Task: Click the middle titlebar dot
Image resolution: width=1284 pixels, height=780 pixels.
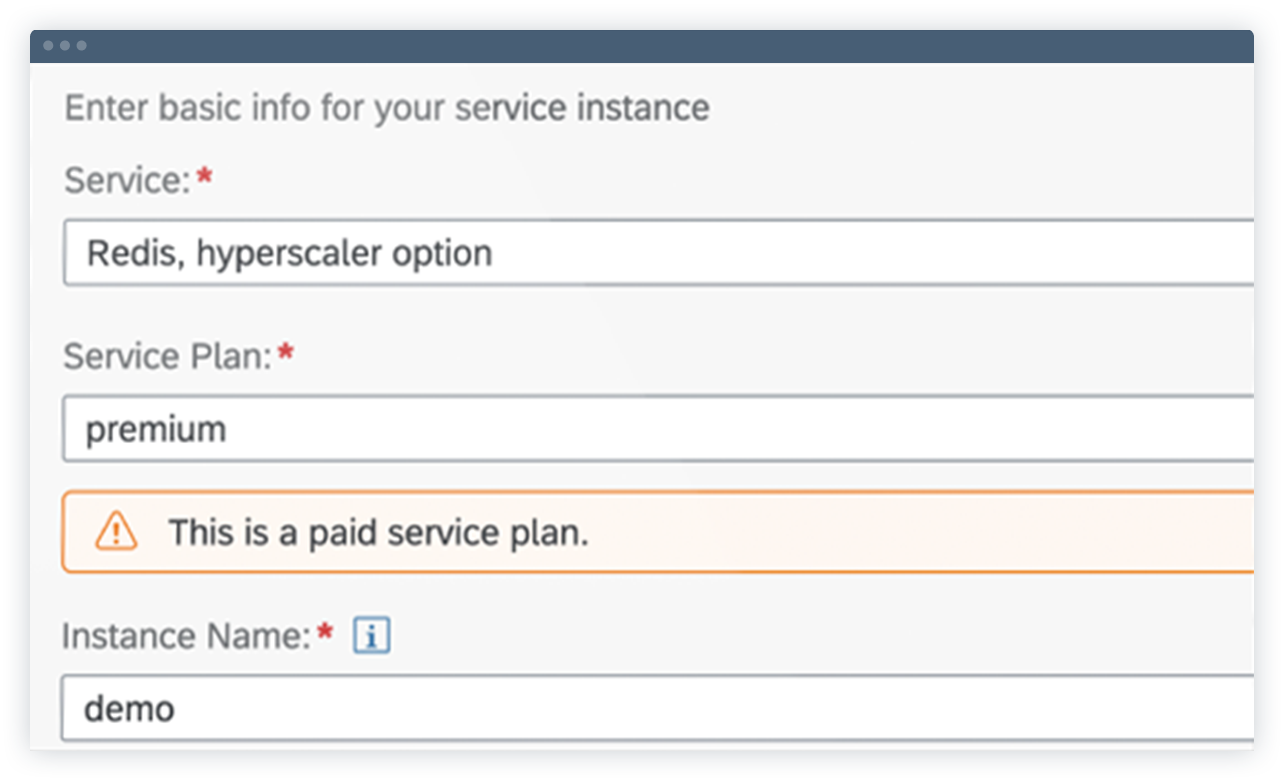Action: [63, 45]
